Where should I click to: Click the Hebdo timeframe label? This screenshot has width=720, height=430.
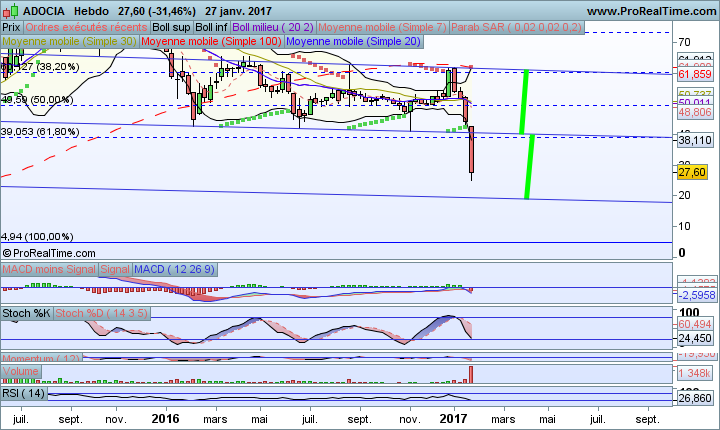[x=91, y=11]
